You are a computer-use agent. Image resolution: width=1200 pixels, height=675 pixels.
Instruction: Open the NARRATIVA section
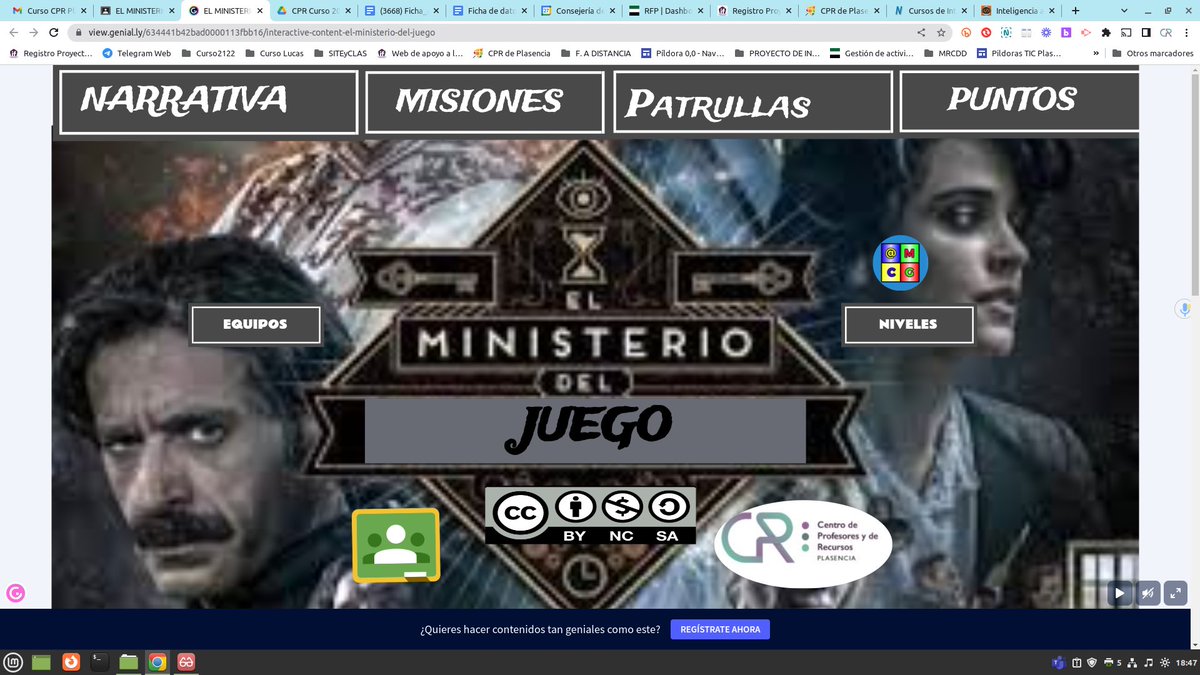tap(209, 102)
